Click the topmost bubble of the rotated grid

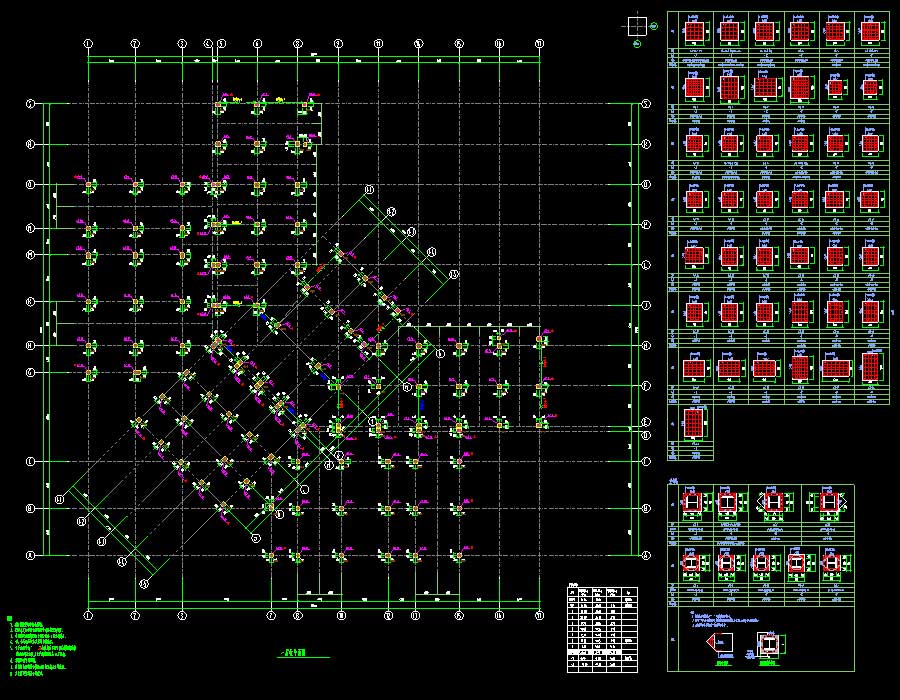coord(369,189)
